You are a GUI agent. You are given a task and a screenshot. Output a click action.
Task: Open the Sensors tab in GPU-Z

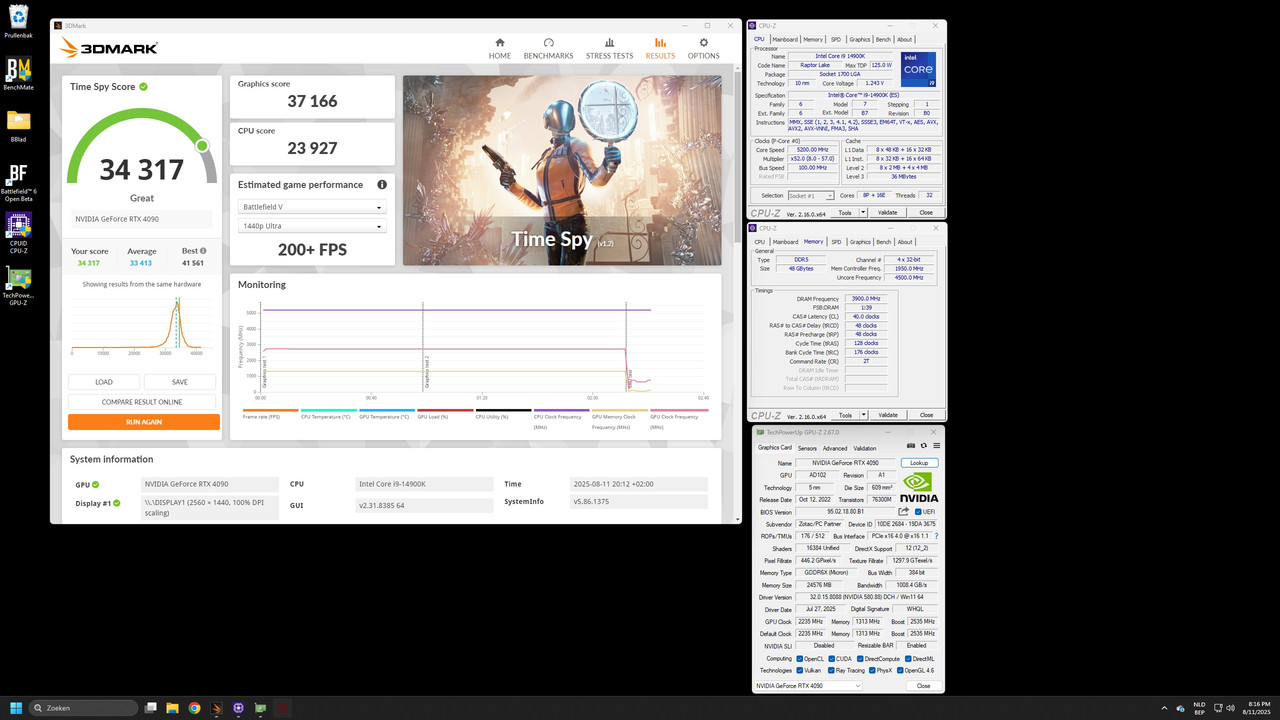[x=807, y=448]
